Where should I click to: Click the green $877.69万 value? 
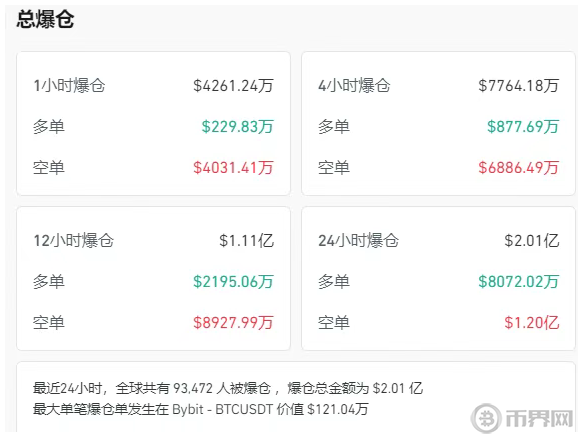pyautogui.click(x=523, y=127)
